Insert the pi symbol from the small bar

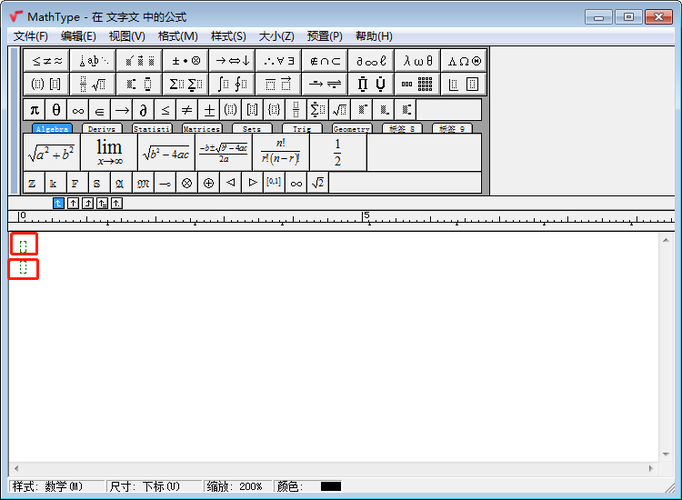34,110
